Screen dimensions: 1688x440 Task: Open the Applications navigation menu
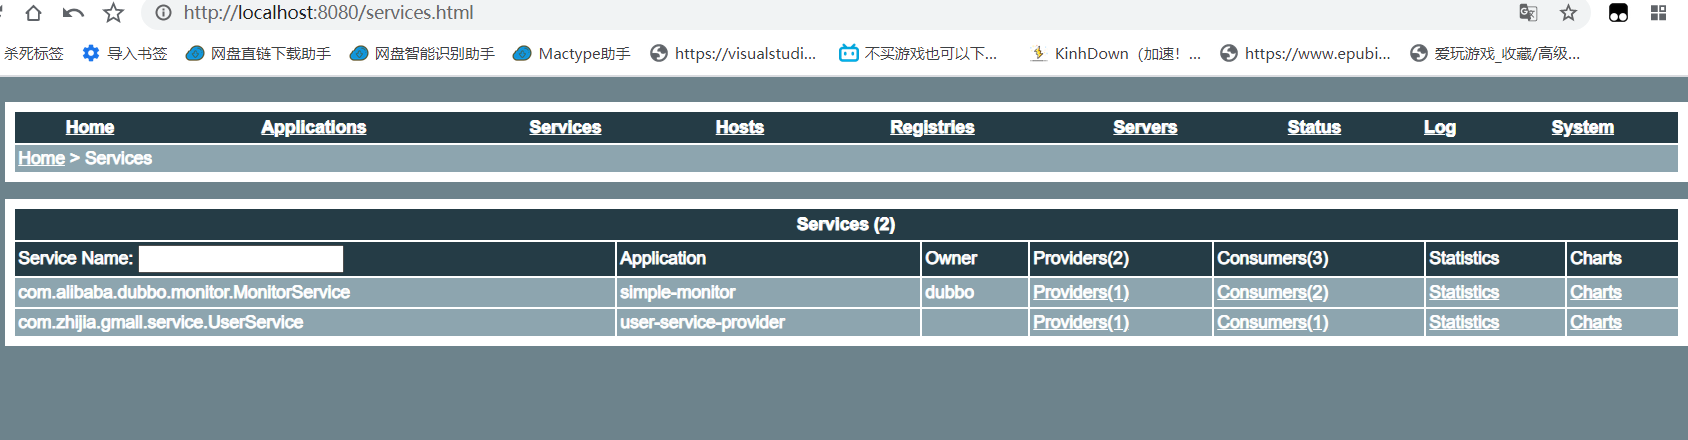(314, 127)
